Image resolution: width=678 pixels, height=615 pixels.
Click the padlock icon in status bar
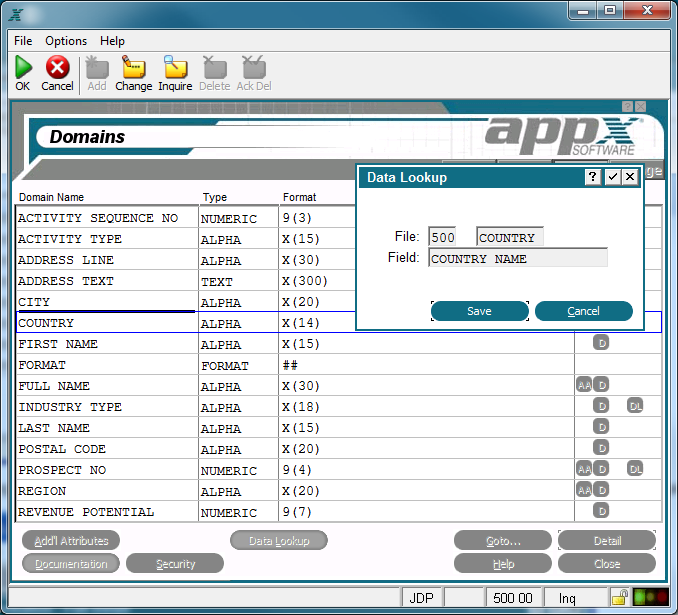click(x=619, y=597)
